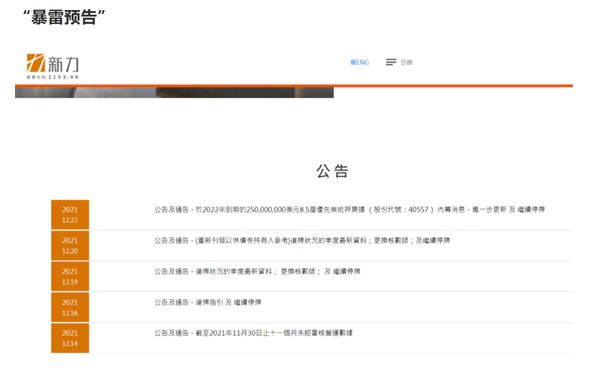Click the banner image under the header
This screenshot has height=371, width=600.
(x=174, y=92)
